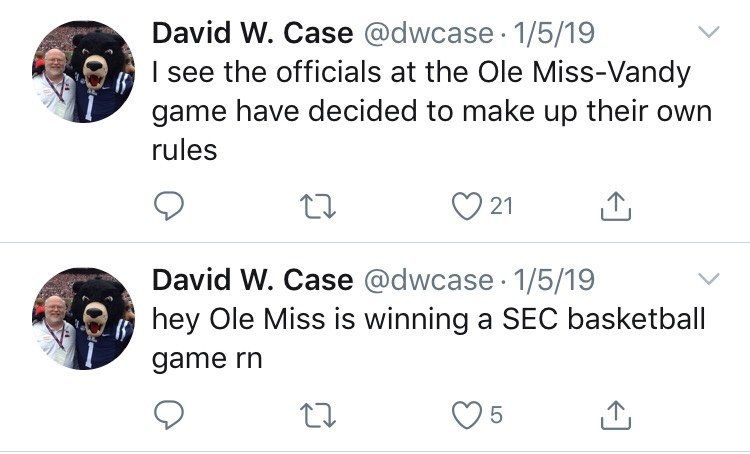Like the tweet with 21 likes
The width and height of the screenshot is (750, 454).
coord(467,206)
